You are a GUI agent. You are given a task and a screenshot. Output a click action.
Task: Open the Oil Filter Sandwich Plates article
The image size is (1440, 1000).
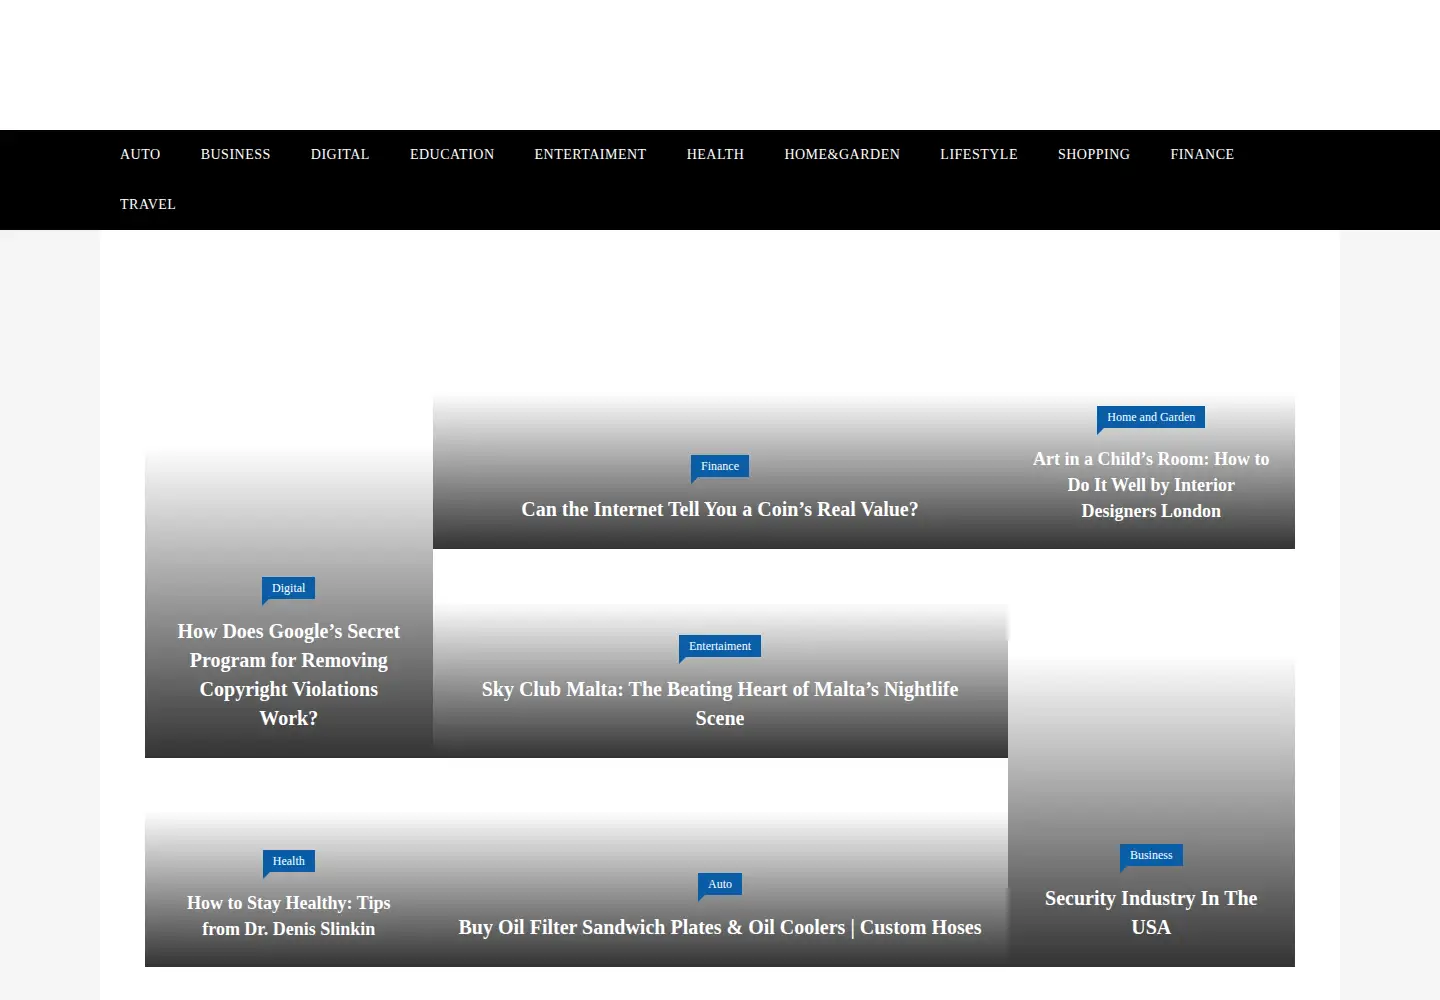click(x=720, y=927)
